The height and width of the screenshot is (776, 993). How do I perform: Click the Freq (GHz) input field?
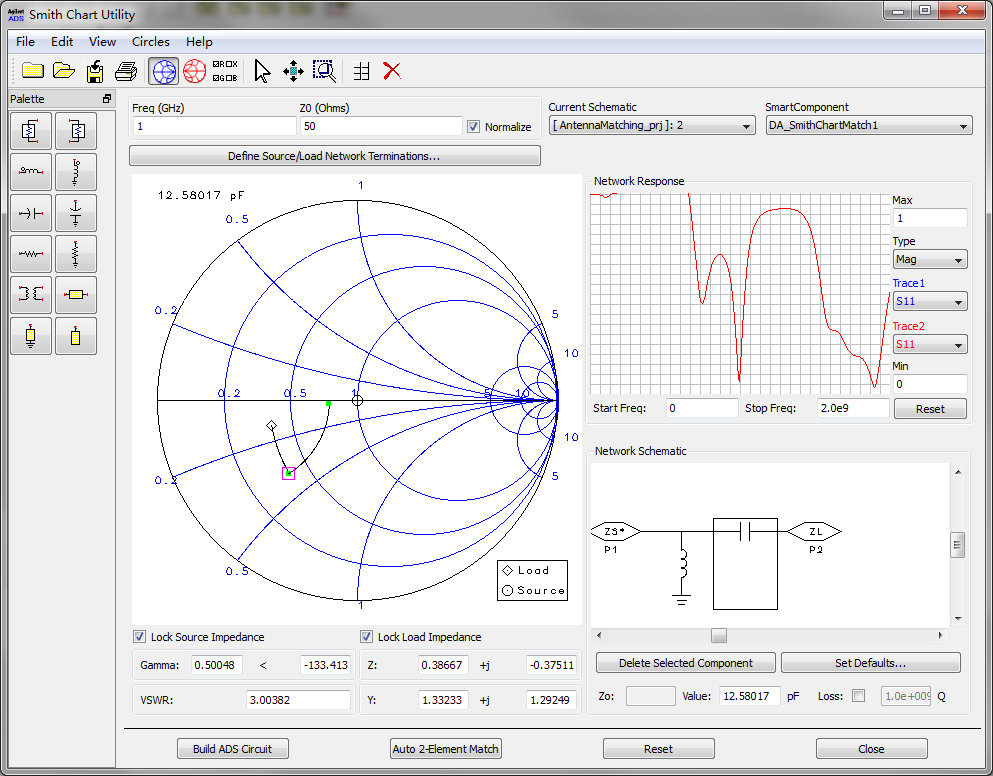215,126
